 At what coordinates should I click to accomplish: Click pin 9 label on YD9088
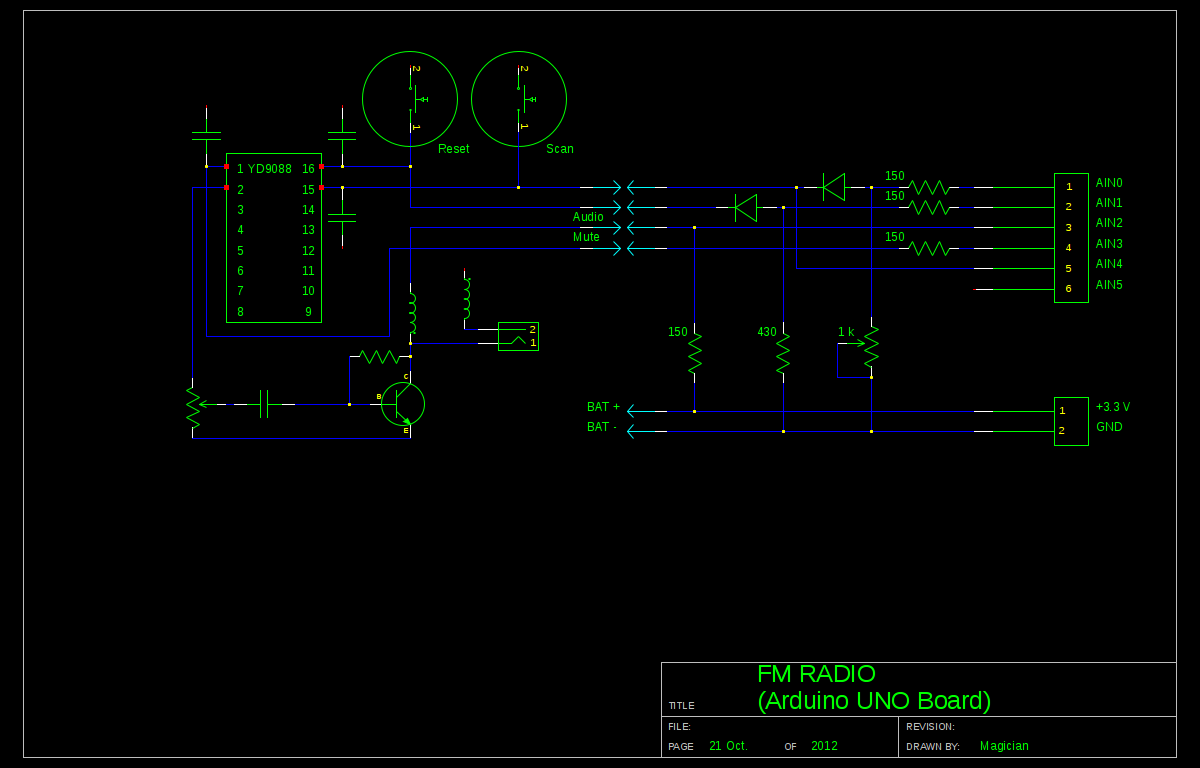309,312
